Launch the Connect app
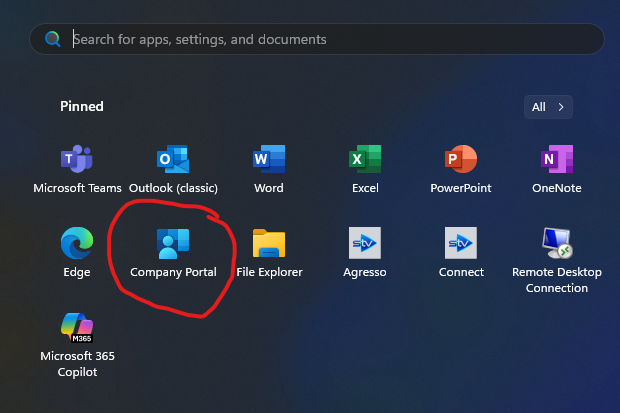This screenshot has width=620, height=413. (461, 253)
